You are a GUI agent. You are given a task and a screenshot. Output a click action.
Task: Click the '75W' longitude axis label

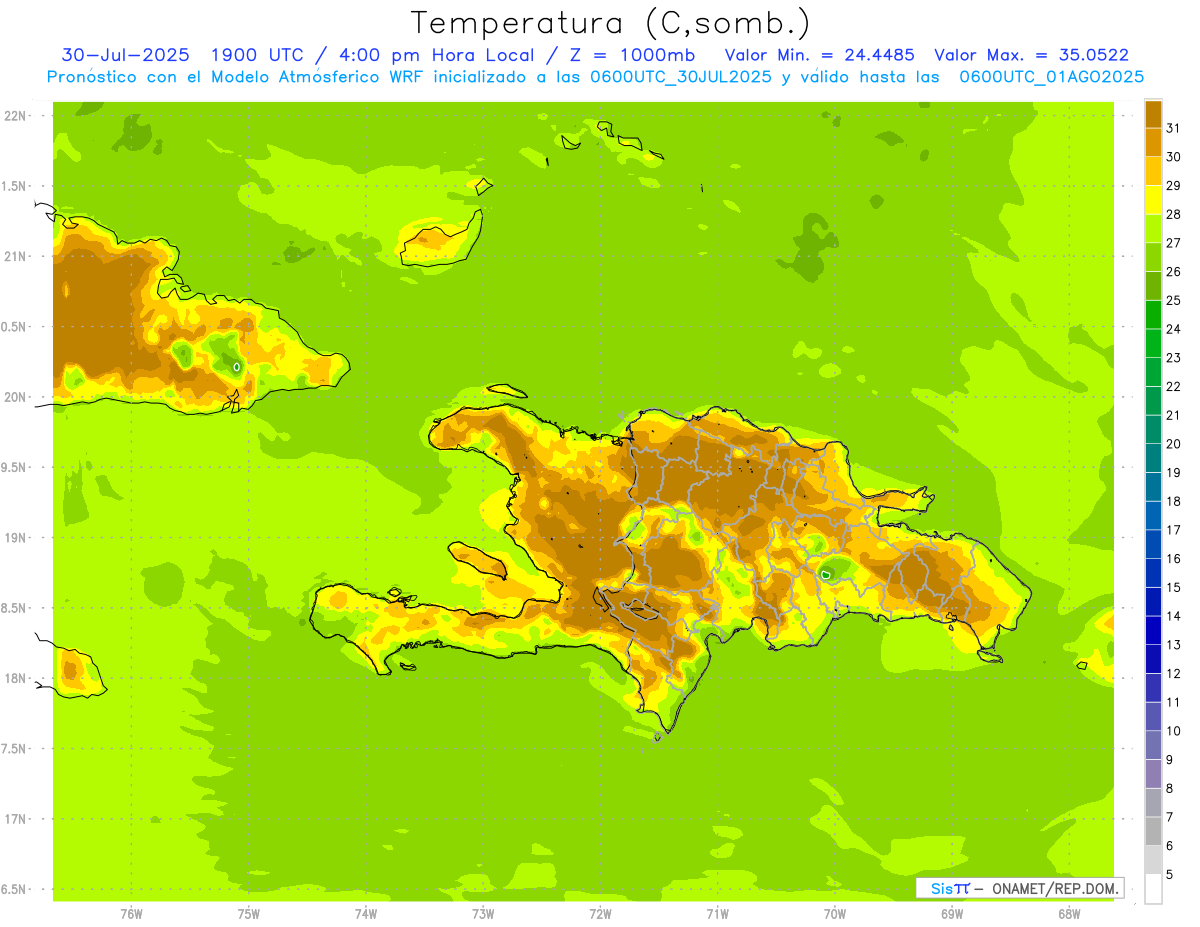[248, 914]
